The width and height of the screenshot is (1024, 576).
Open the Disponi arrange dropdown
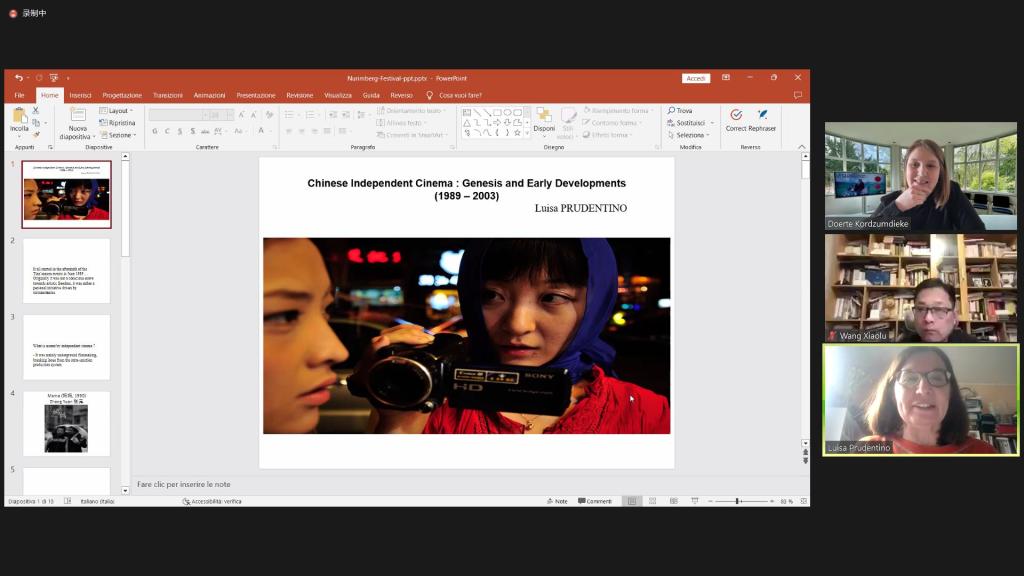(x=544, y=122)
